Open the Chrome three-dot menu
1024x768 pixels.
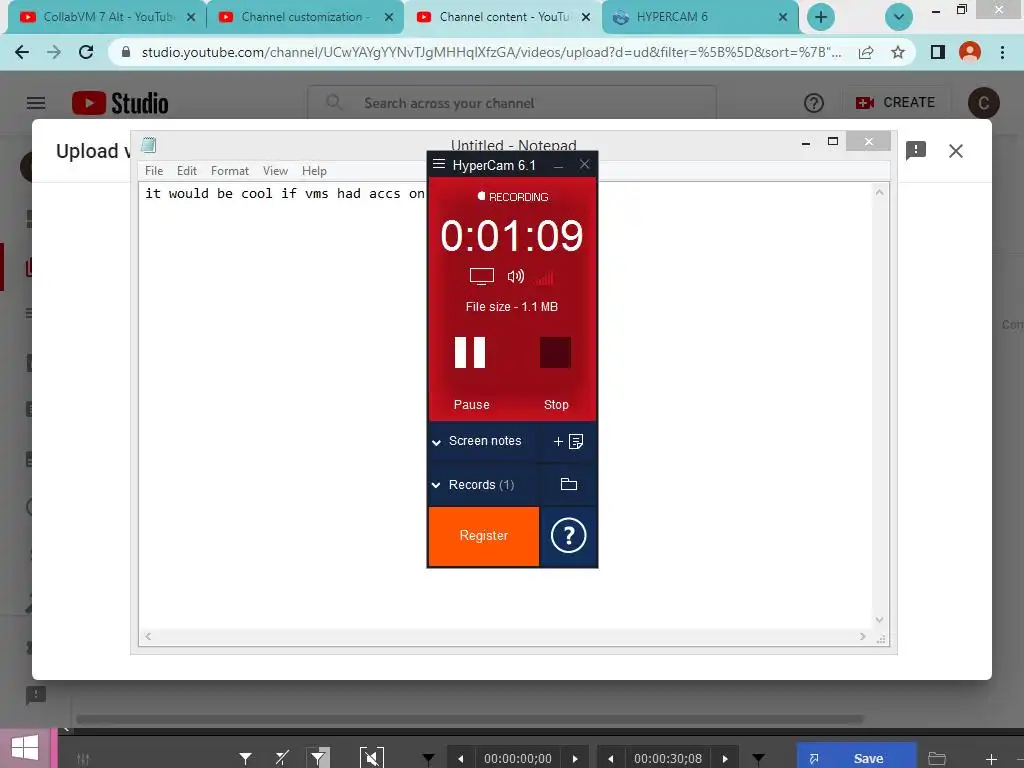click(1002, 52)
